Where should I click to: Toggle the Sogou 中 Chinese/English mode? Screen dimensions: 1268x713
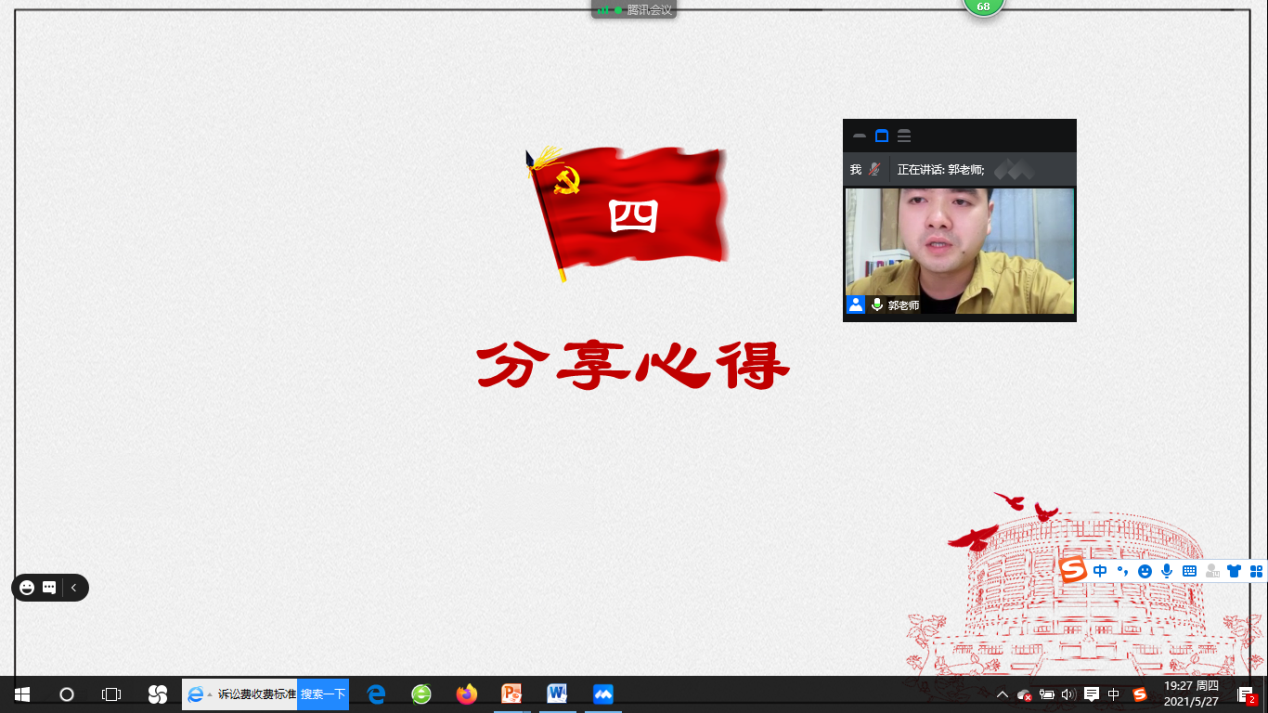pos(1100,571)
